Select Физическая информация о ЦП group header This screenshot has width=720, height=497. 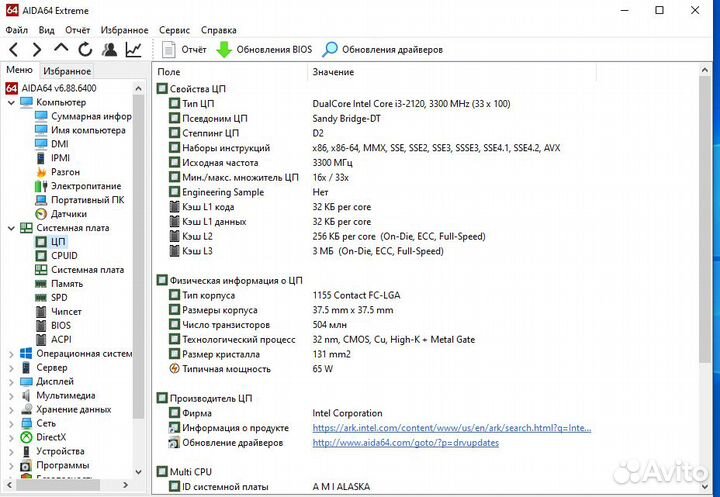[230, 281]
